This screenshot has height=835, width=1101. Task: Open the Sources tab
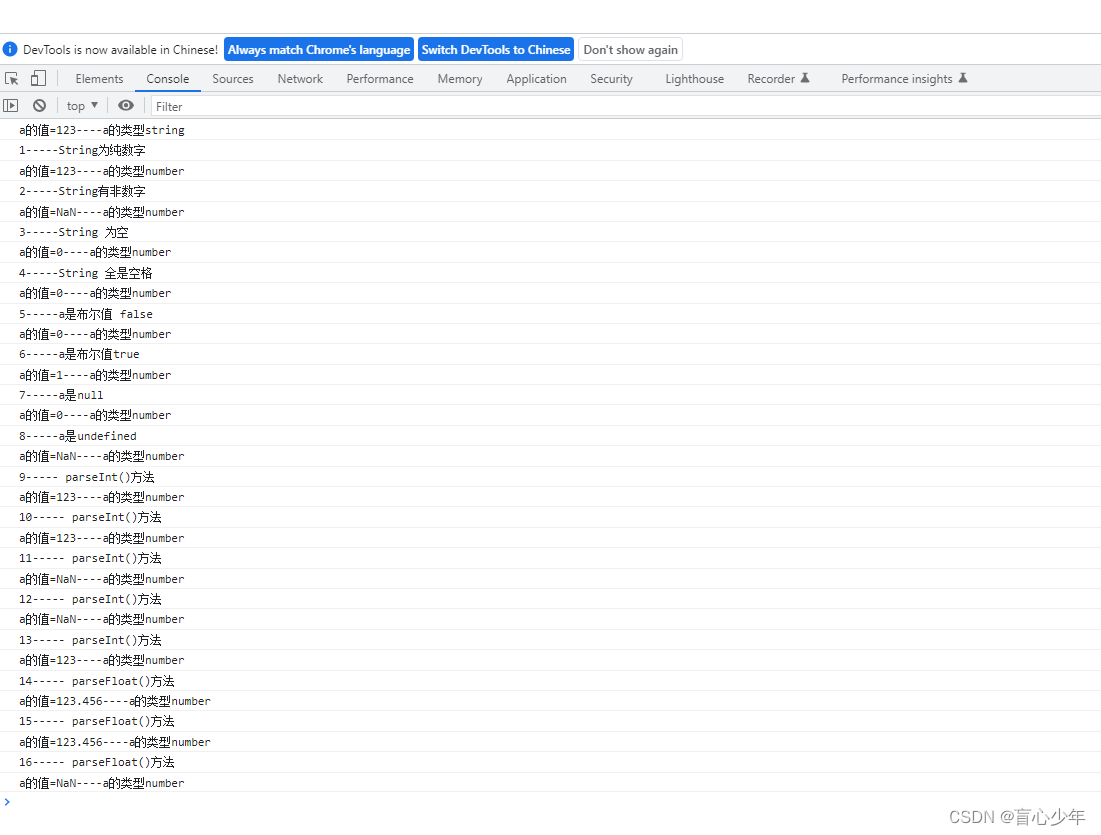232,79
